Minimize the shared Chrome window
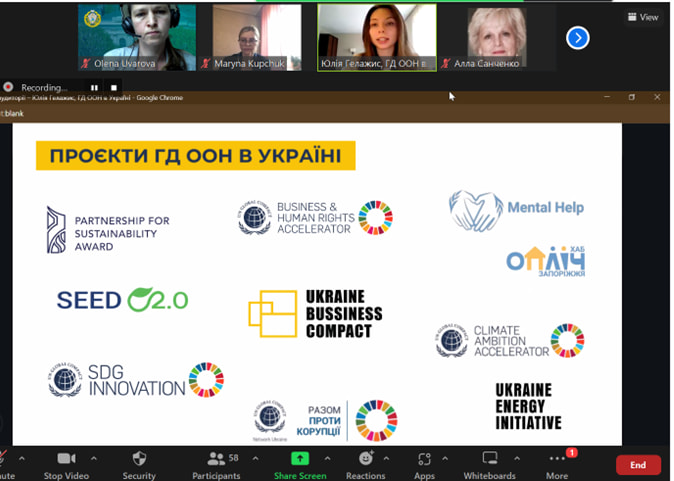 pyautogui.click(x=607, y=97)
